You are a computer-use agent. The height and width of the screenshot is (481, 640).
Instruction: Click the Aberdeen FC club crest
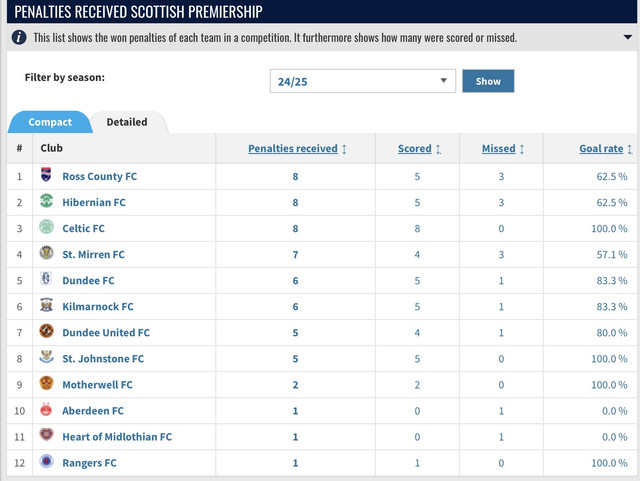point(46,409)
